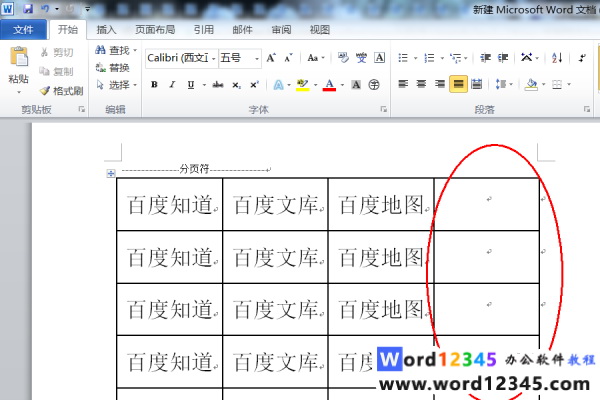This screenshot has width=600, height=400.
Task: Center the text alignment
Action: click(421, 84)
